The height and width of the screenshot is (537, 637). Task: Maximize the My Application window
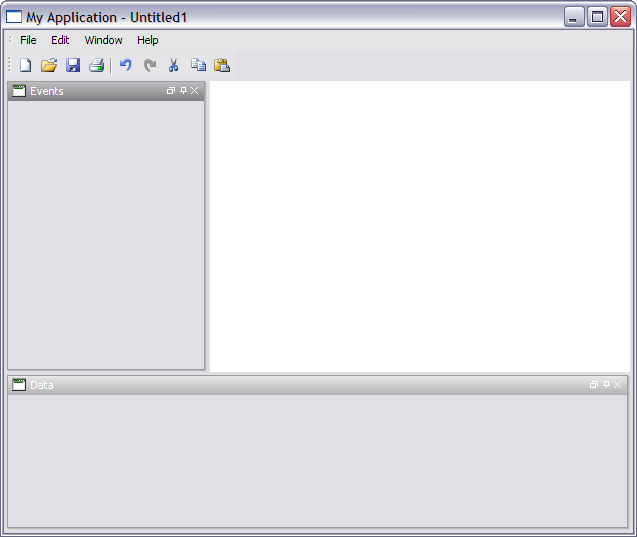tap(597, 17)
